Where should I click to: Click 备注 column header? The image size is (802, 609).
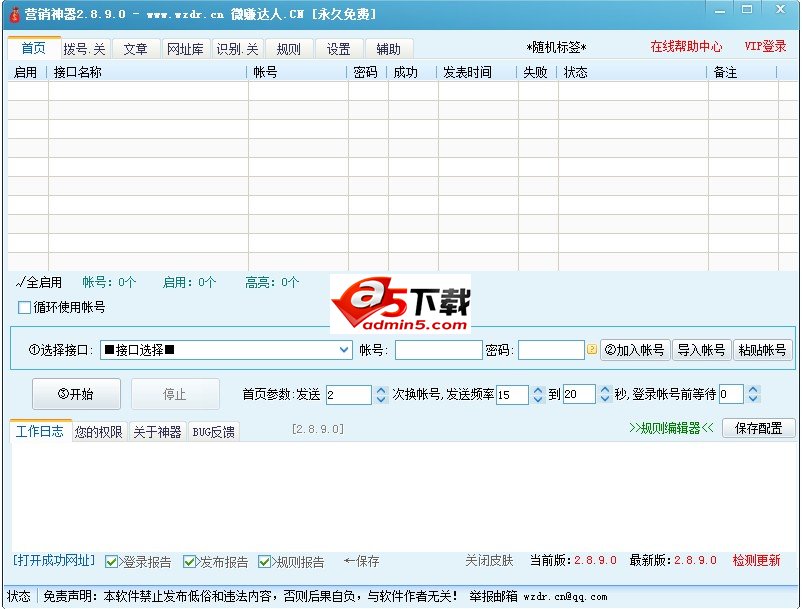[x=743, y=72]
